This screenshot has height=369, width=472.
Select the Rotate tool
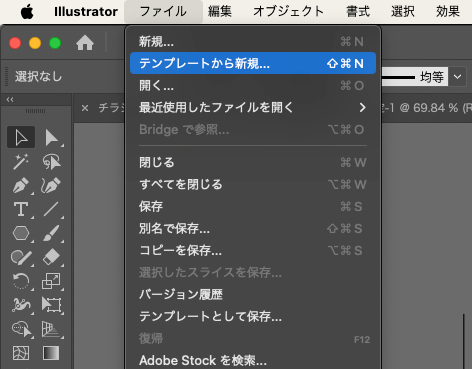pos(21,281)
